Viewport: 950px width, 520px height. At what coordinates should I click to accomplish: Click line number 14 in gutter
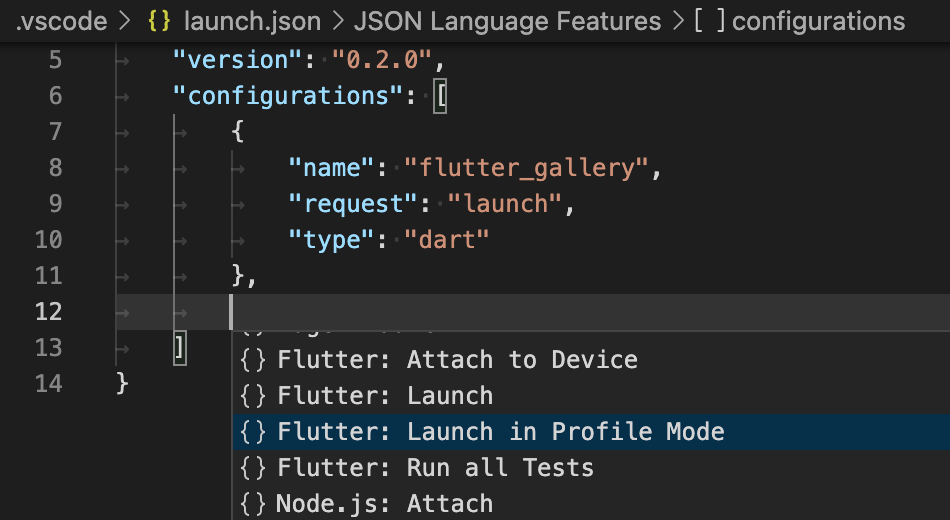[48, 384]
